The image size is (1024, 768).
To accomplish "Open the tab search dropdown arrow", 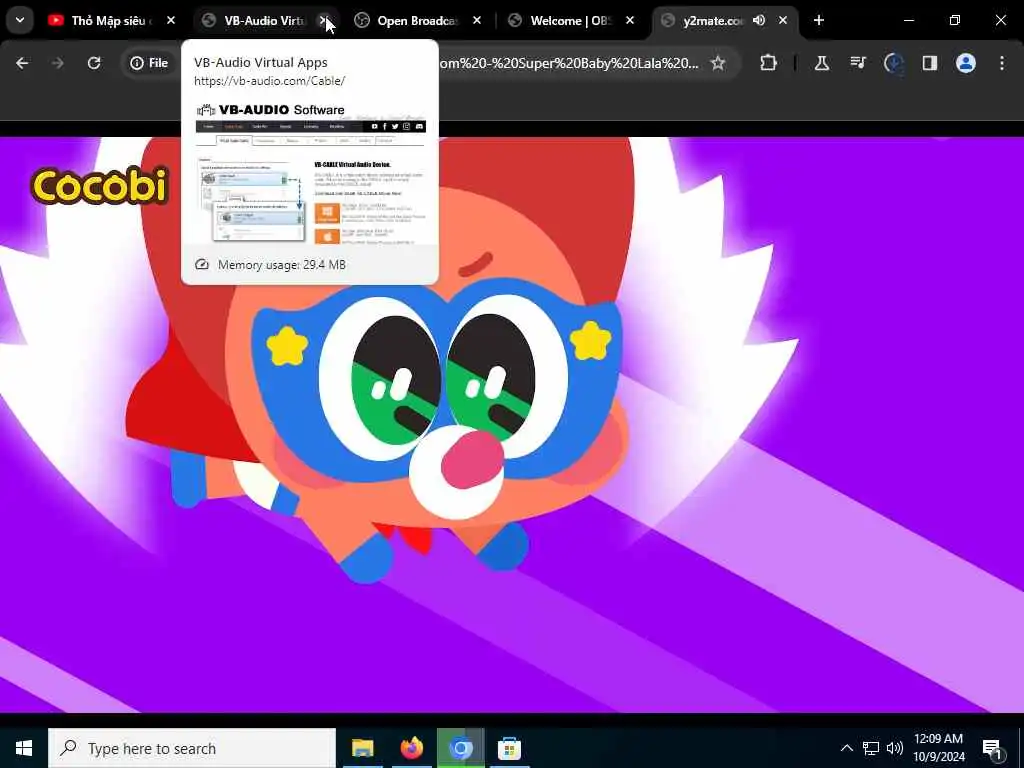I will click(x=20, y=20).
